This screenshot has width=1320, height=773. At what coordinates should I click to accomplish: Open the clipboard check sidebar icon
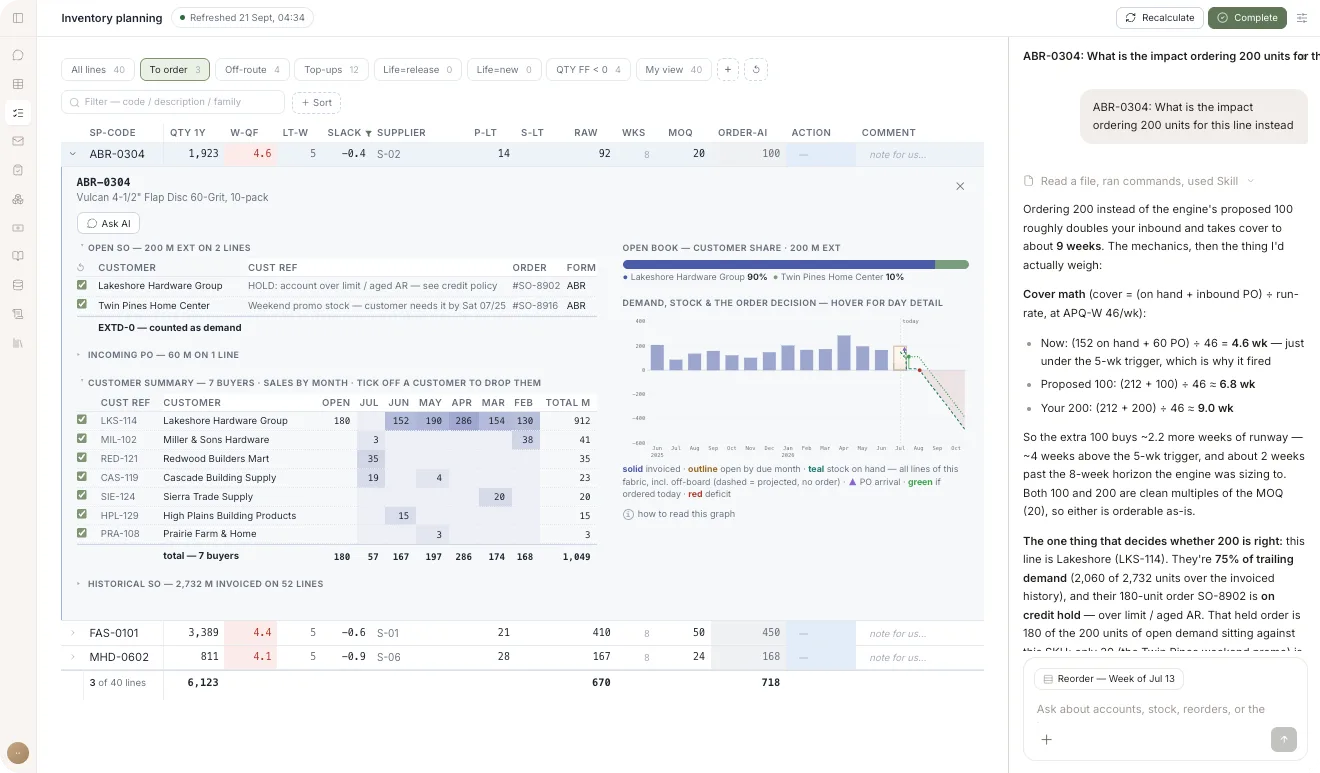click(18, 170)
